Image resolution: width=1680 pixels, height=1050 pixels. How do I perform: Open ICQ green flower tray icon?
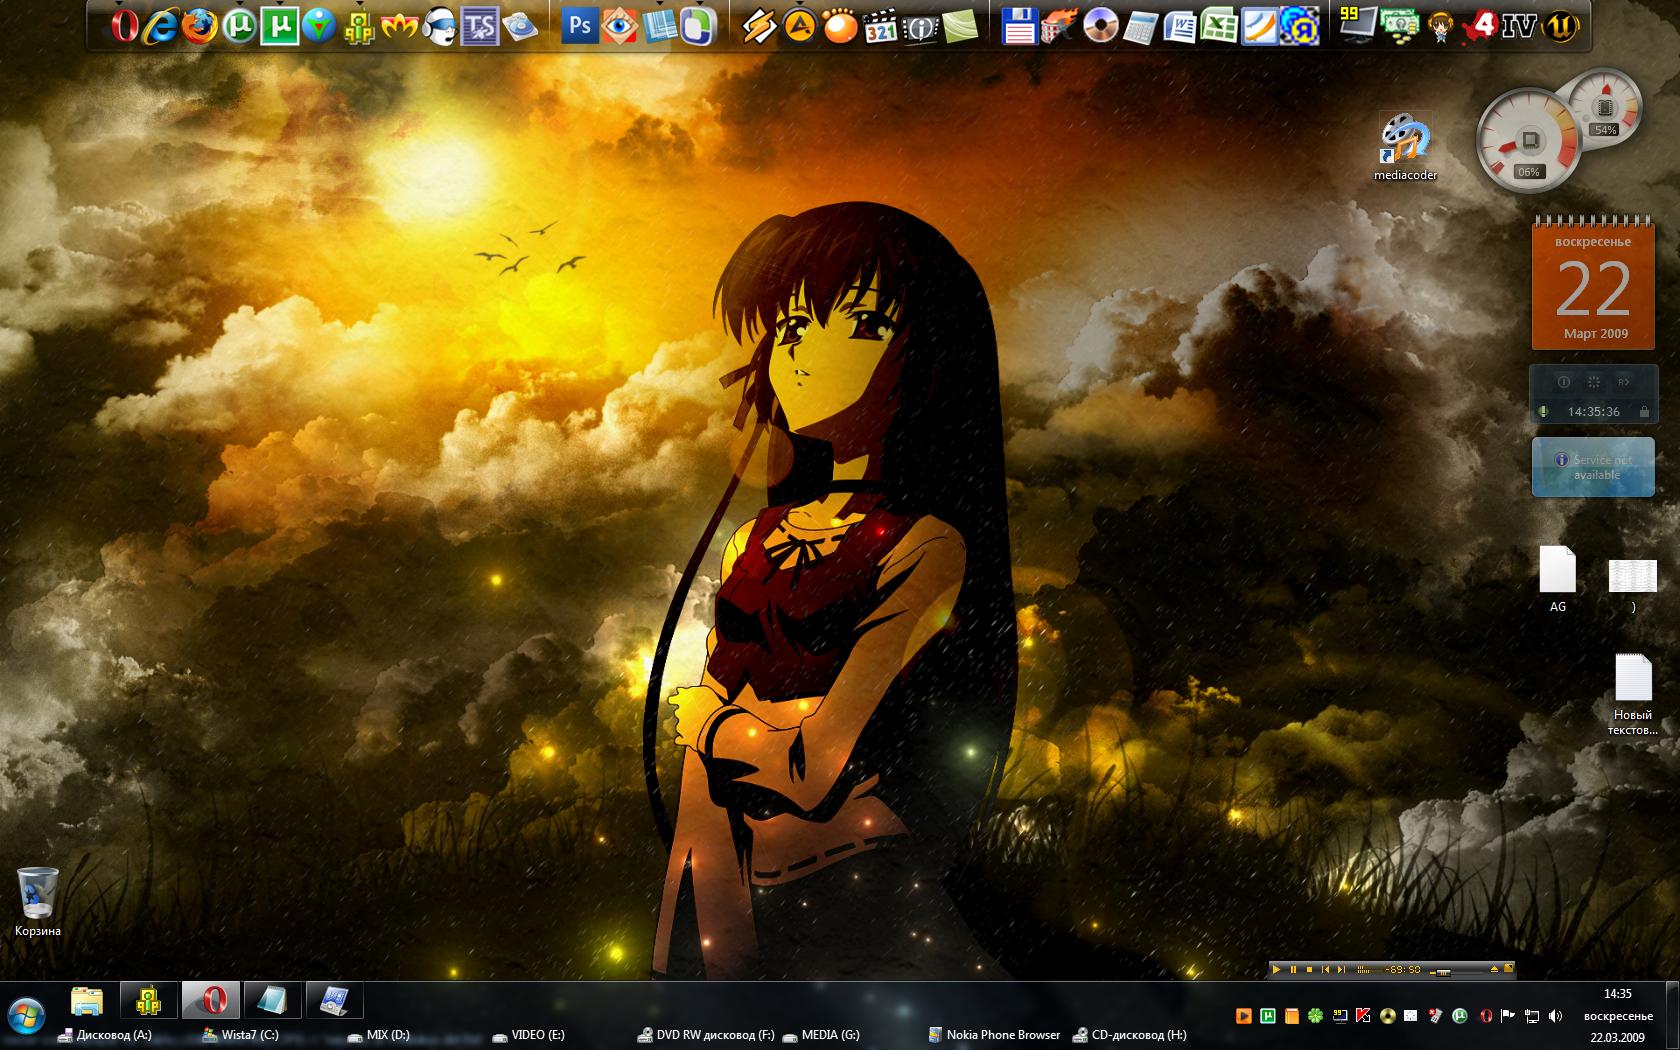pos(1315,1016)
